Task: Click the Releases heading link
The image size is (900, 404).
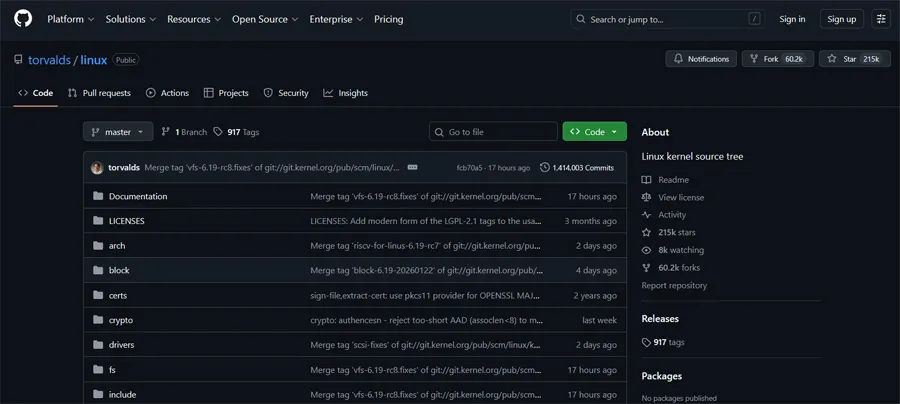Action: tap(660, 318)
